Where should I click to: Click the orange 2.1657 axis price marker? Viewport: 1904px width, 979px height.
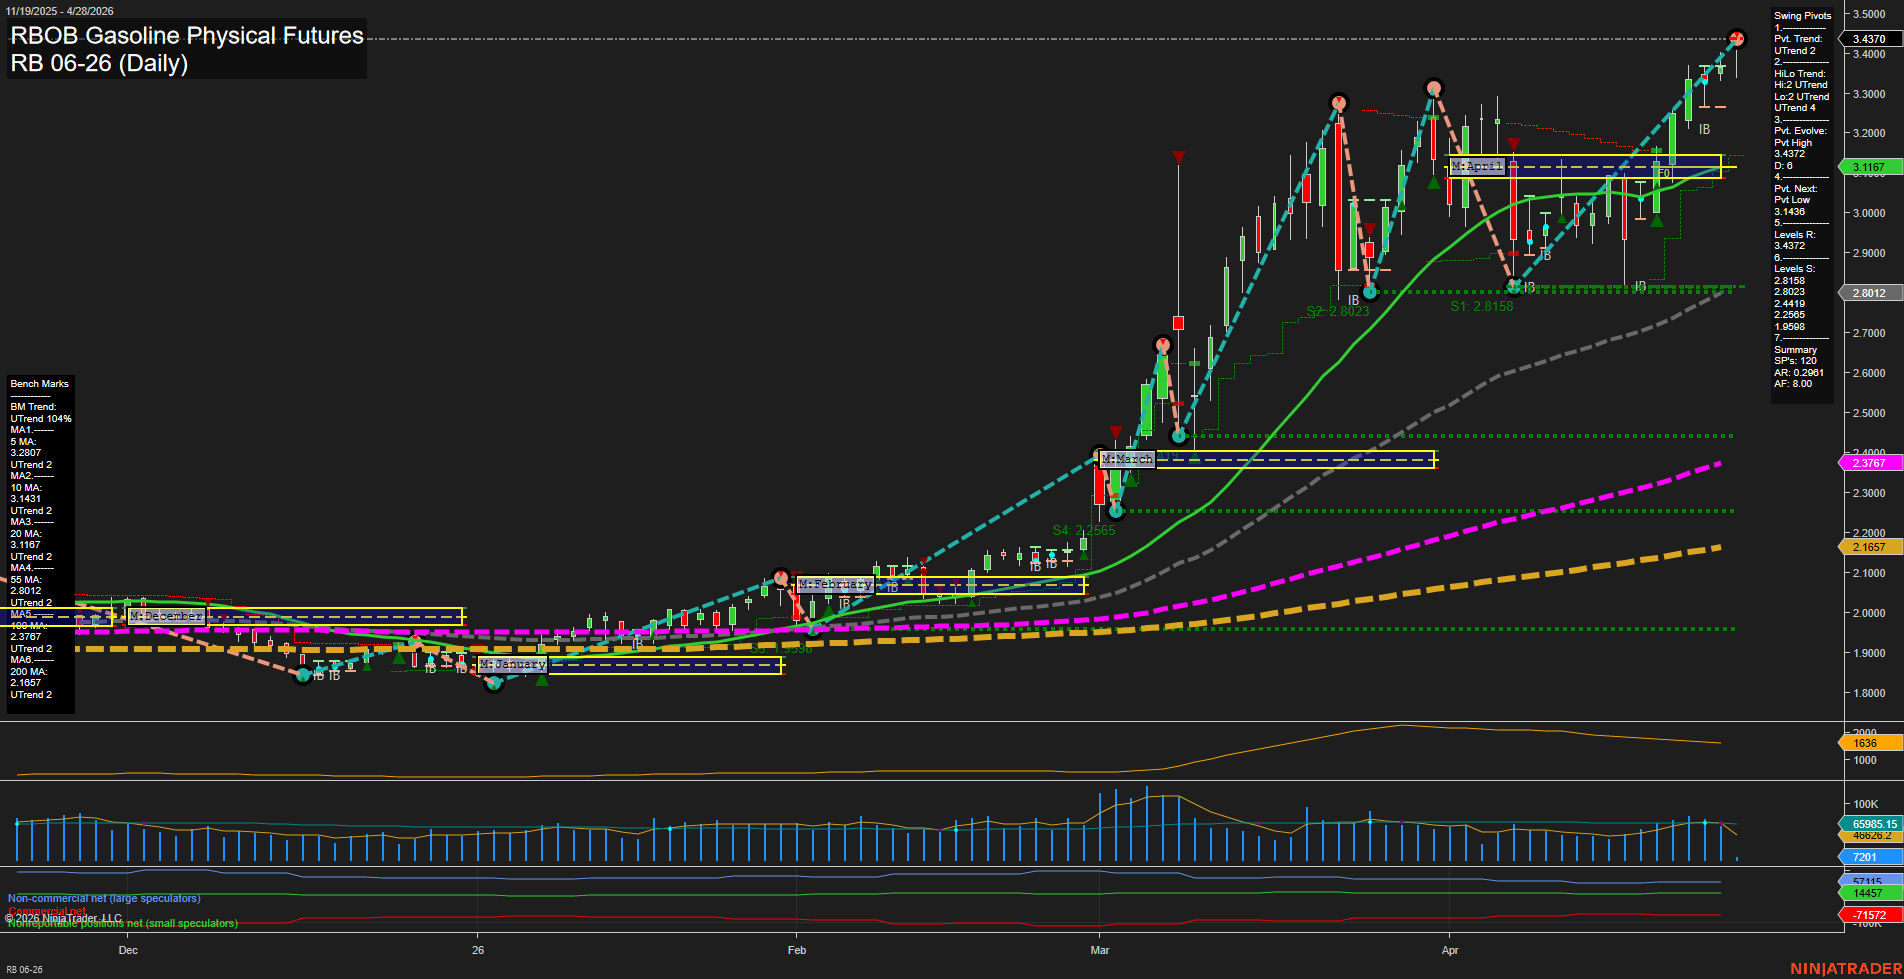click(x=1868, y=547)
